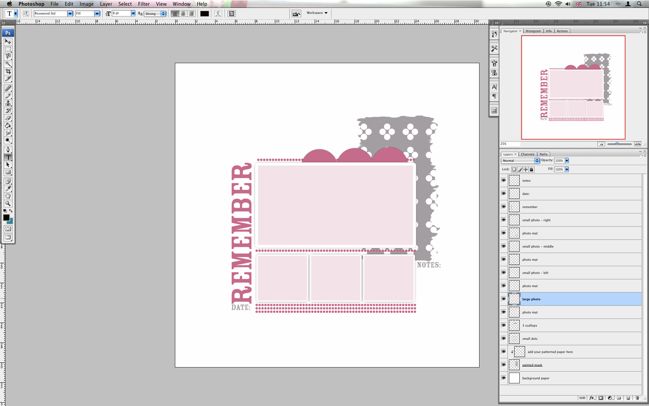Right align text in options bar
This screenshot has width=649, height=406.
tap(191, 14)
